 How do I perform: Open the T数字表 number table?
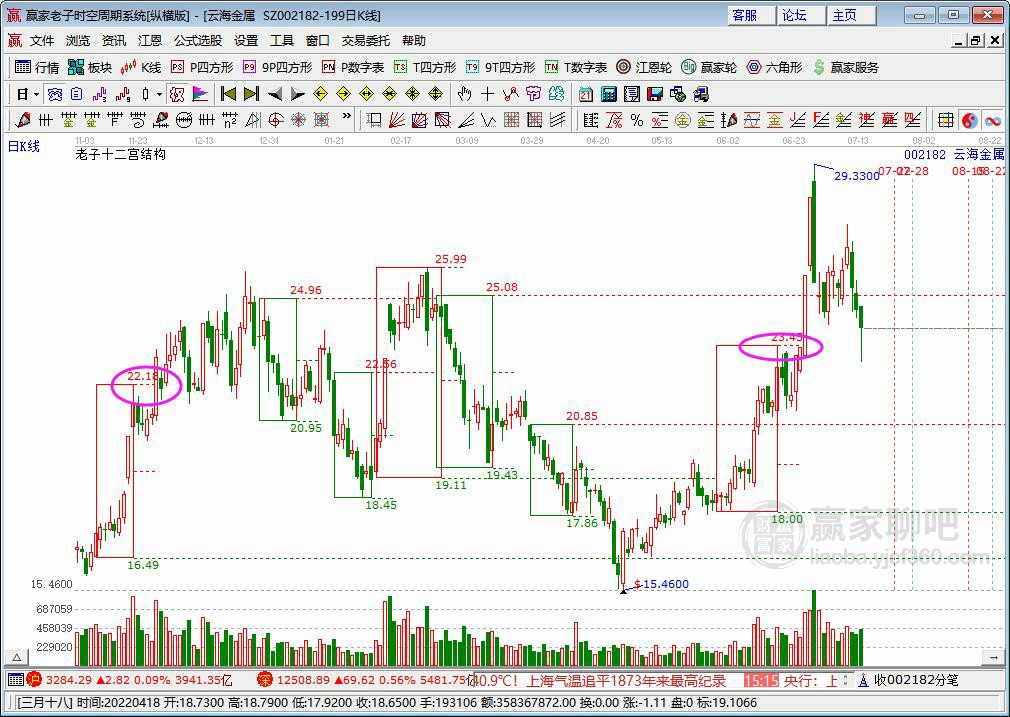click(576, 67)
